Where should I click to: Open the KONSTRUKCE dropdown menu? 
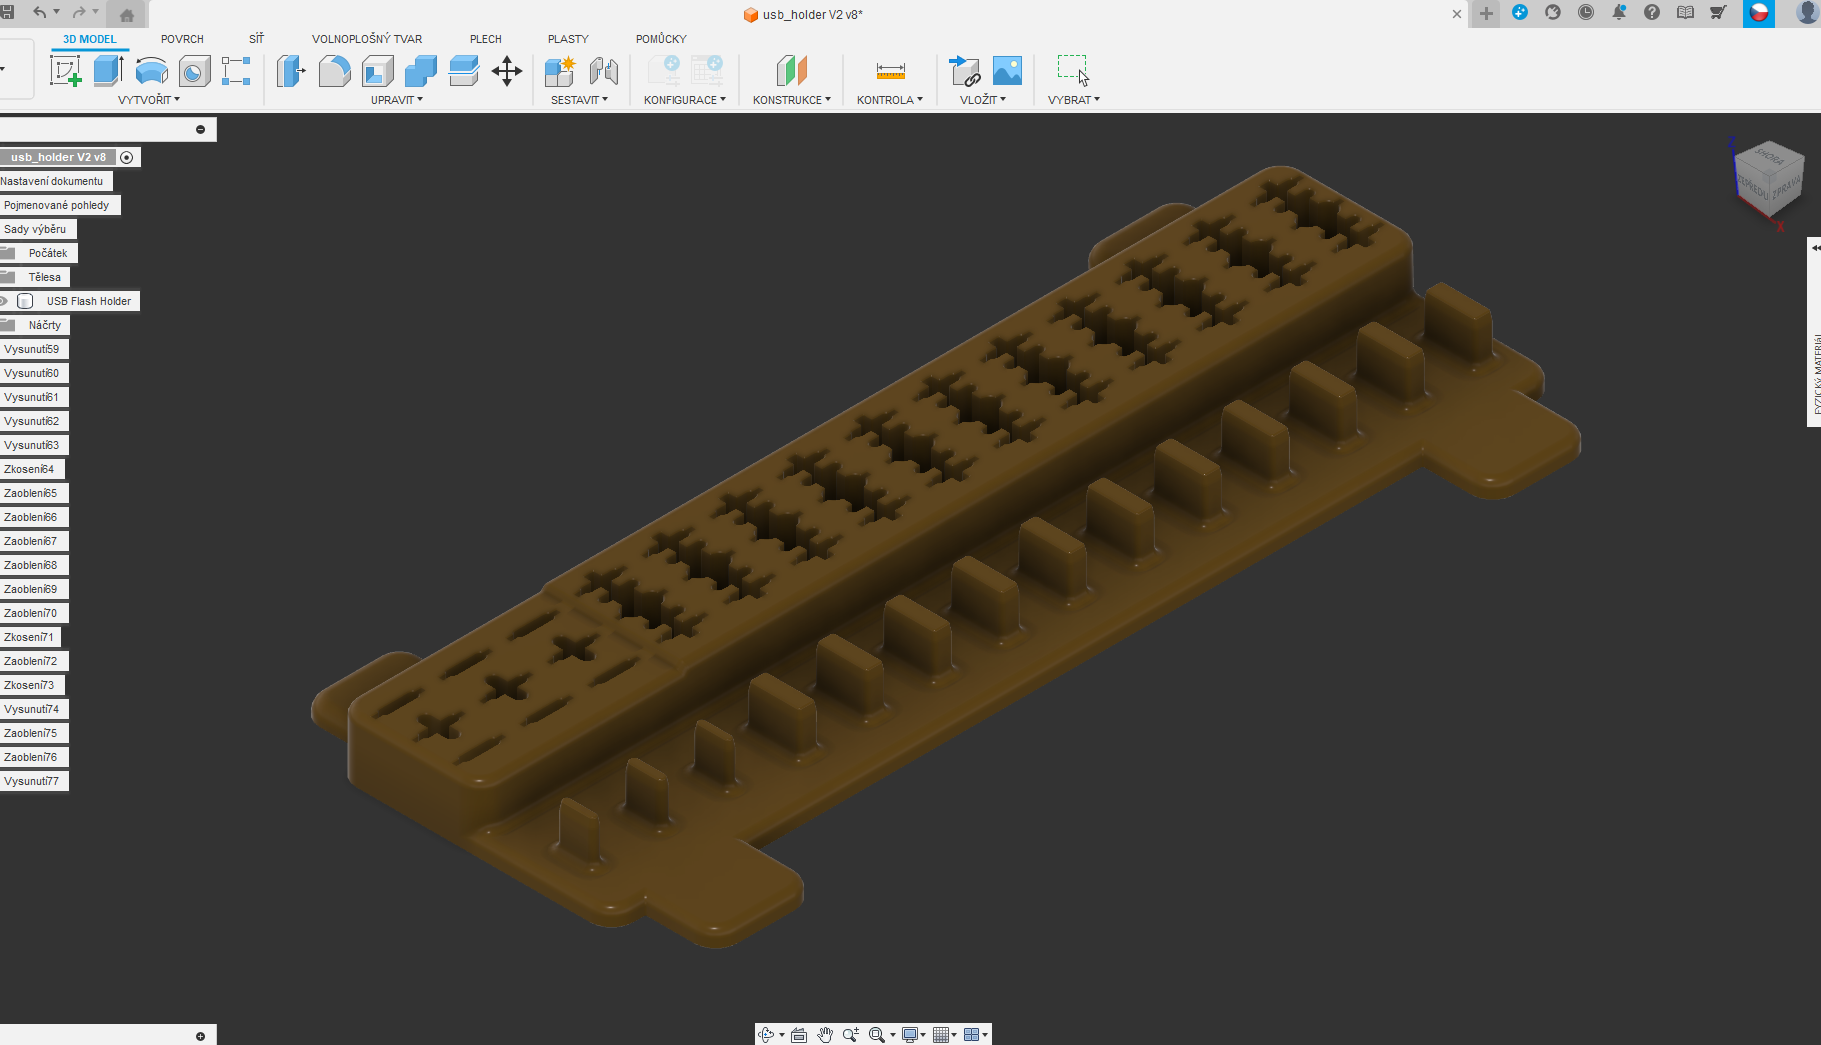(x=791, y=100)
